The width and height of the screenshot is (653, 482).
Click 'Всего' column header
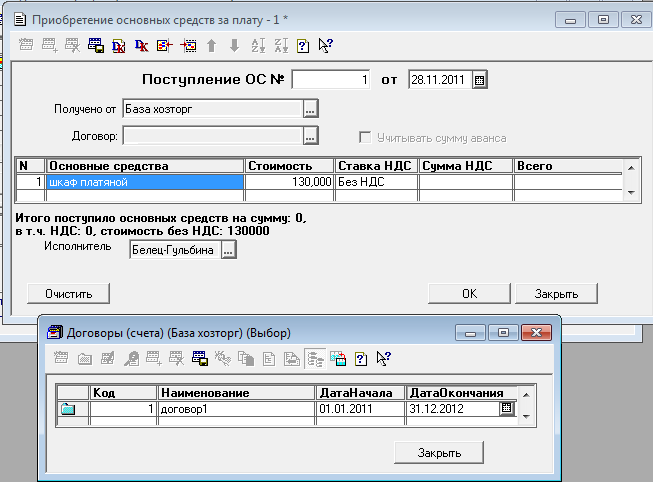568,166
